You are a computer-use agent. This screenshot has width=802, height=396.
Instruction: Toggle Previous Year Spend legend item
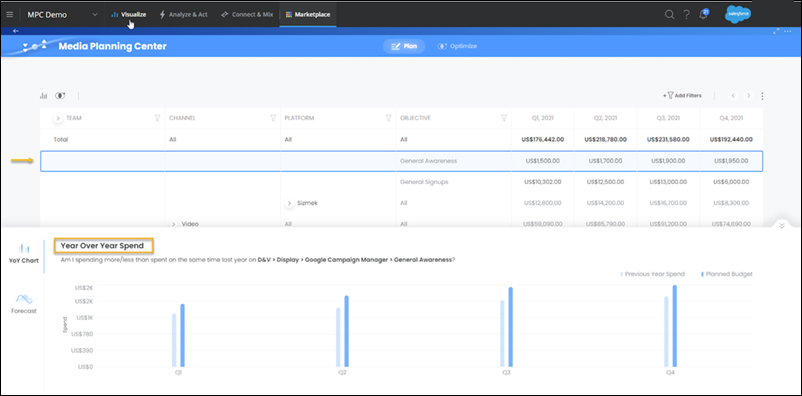coord(653,274)
